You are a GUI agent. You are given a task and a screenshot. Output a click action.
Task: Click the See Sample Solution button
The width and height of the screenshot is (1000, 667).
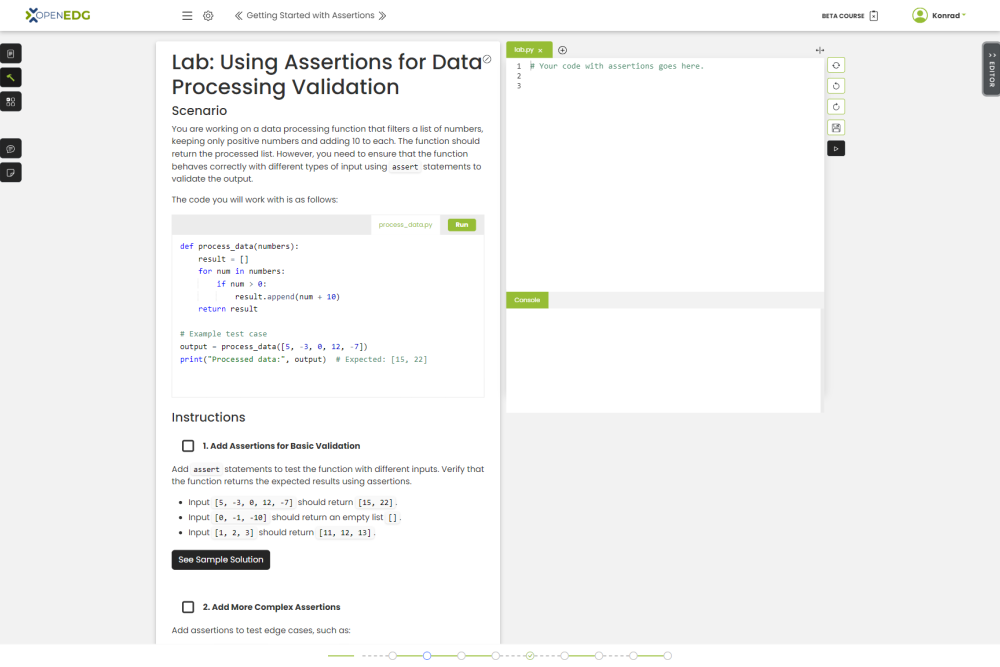pyautogui.click(x=221, y=560)
